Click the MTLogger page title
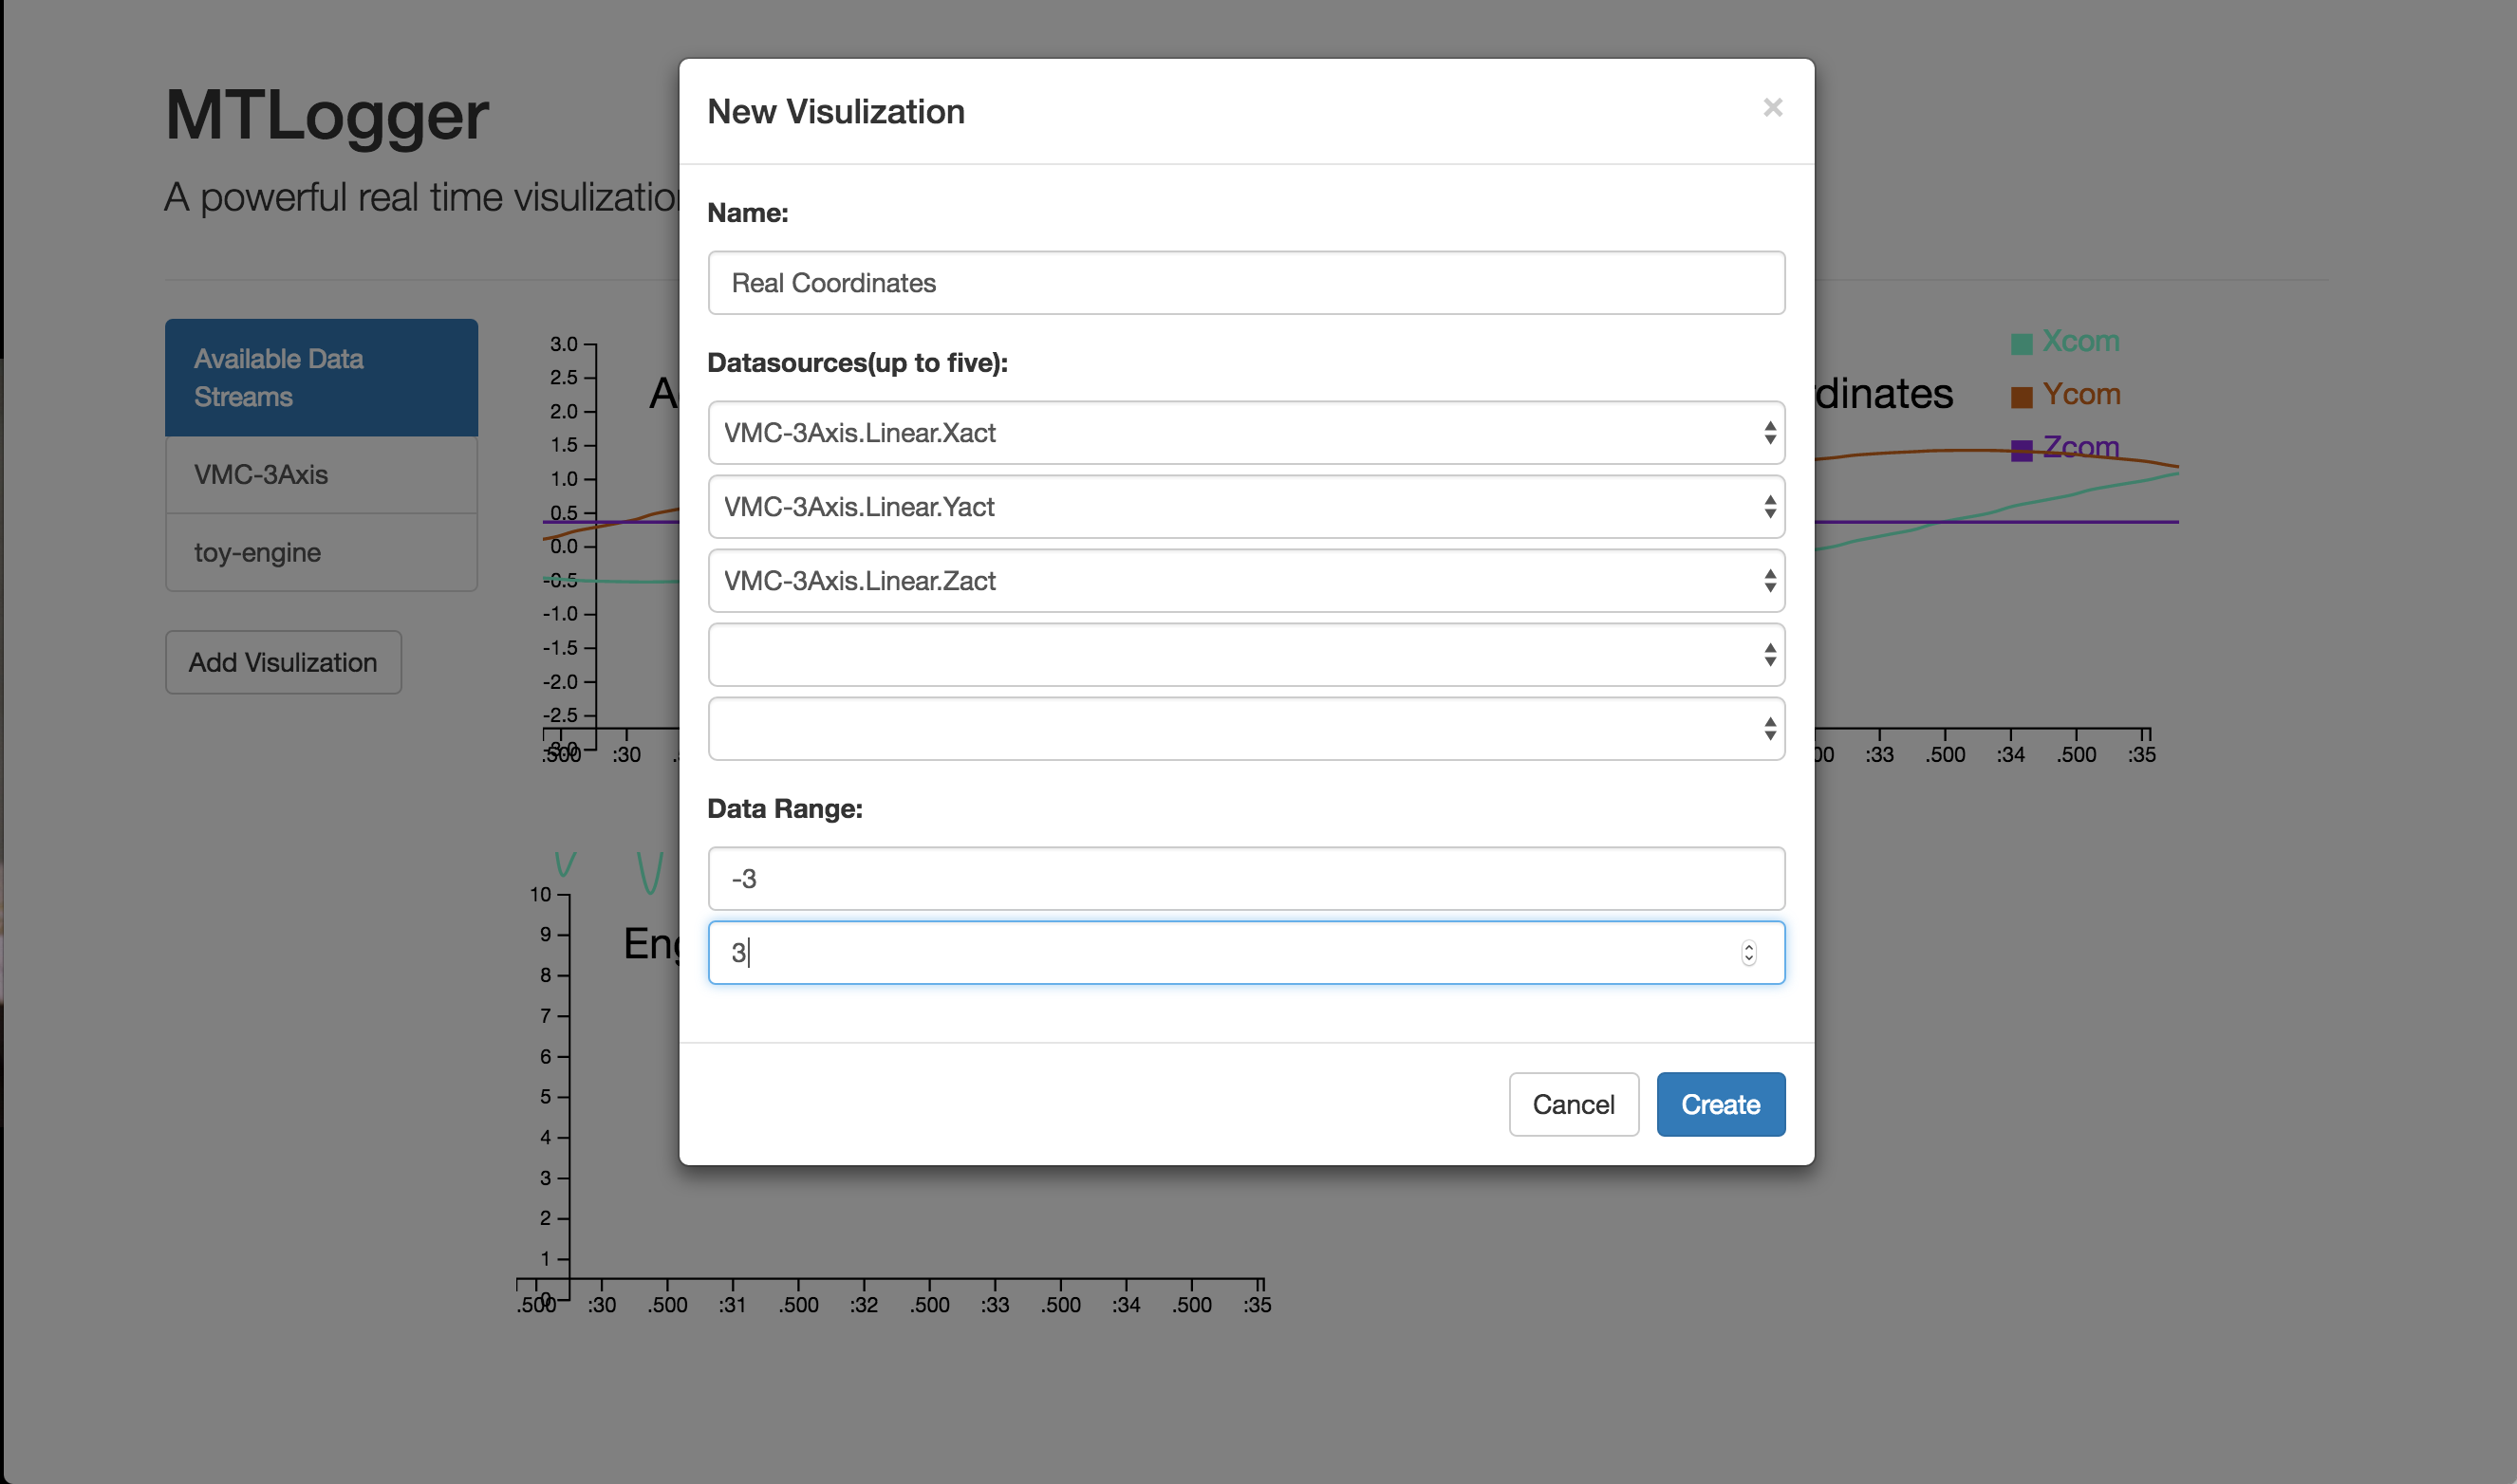Viewport: 2517px width, 1484px height. (x=327, y=116)
